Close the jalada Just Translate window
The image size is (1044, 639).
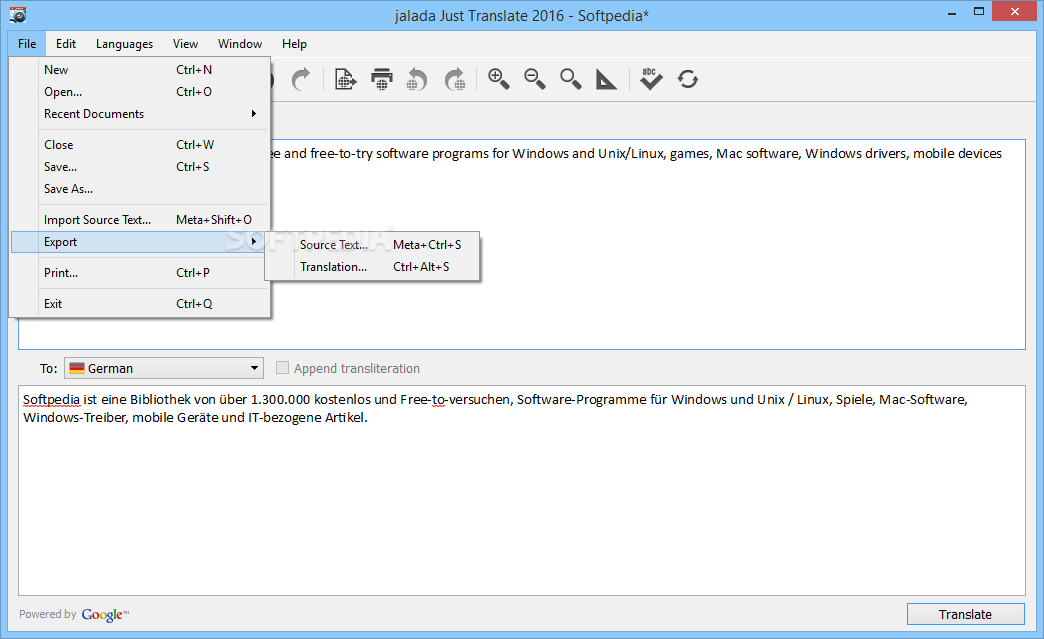click(1015, 11)
